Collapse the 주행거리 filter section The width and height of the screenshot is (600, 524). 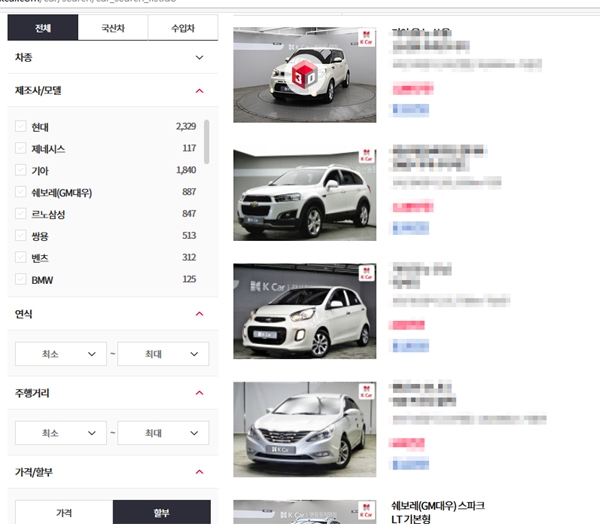[199, 393]
